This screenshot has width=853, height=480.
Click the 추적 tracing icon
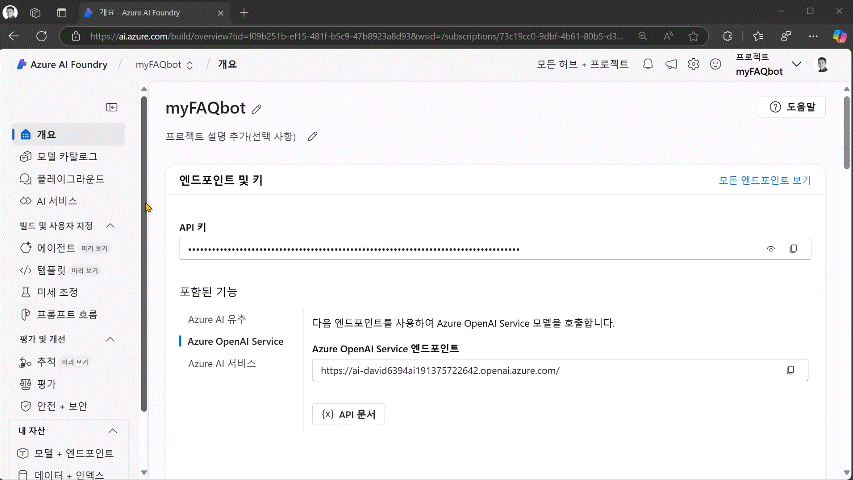[x=26, y=362]
